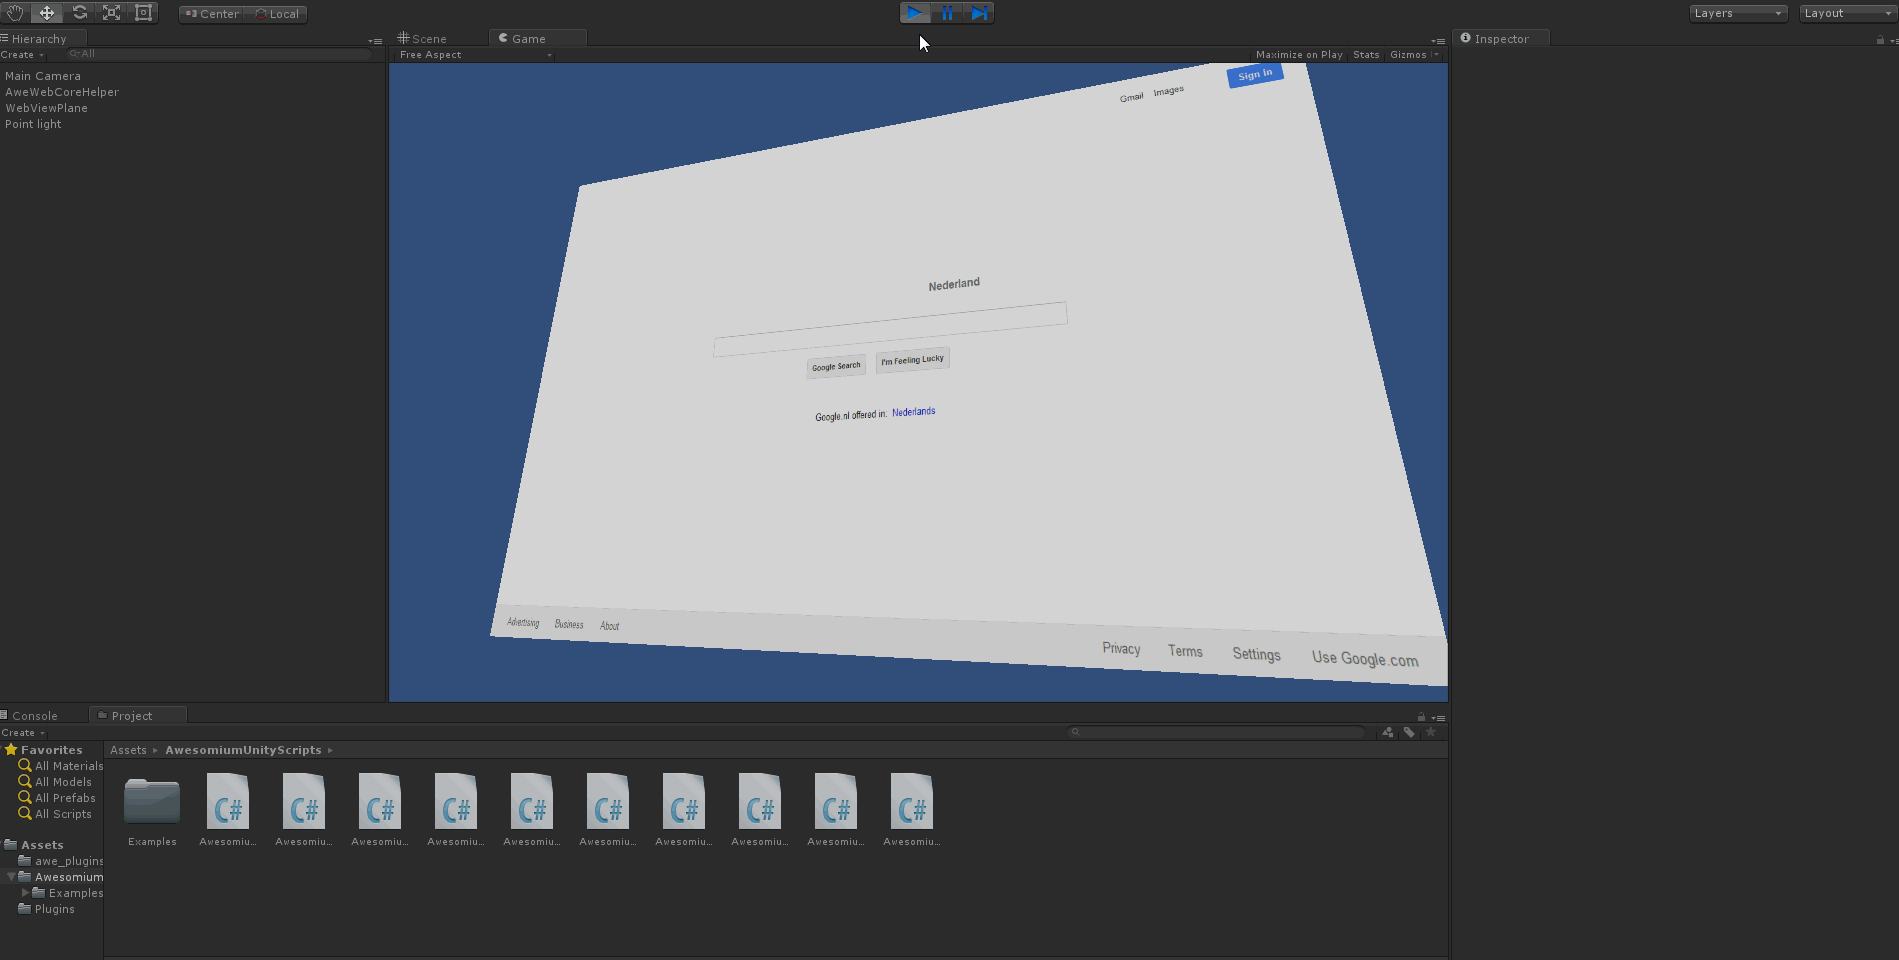Toggle the Inspector lock icon
This screenshot has width=1899, height=960.
1880,40
